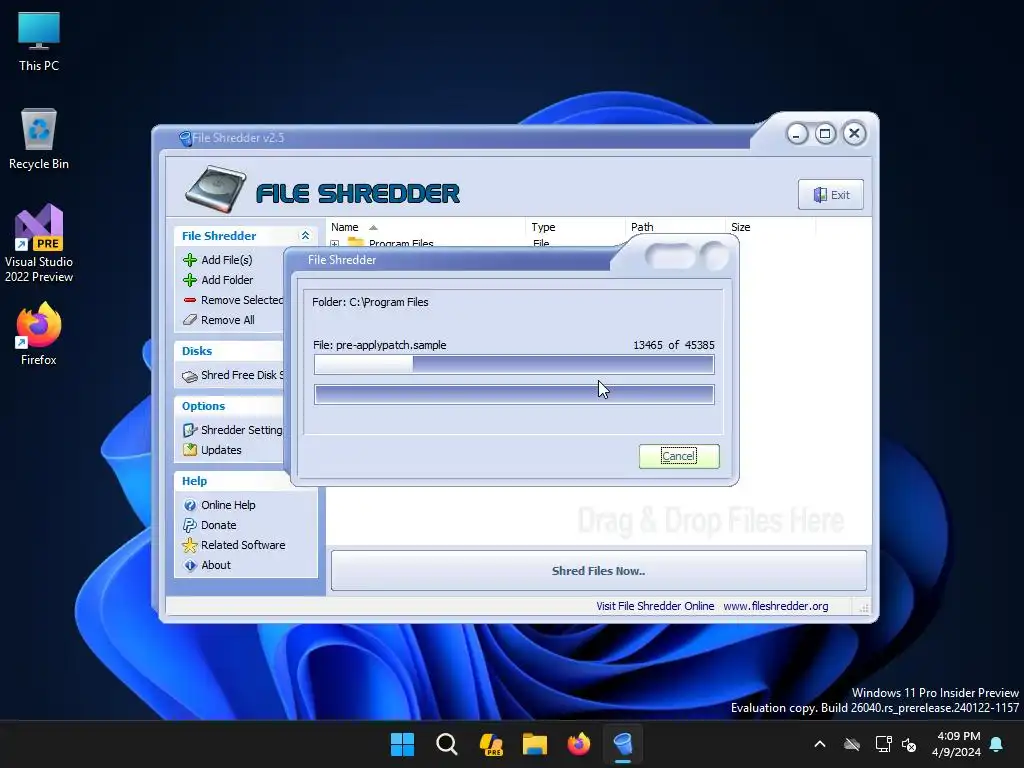Click the '13465 of 45385' counter
This screenshot has height=768, width=1024.
click(673, 345)
